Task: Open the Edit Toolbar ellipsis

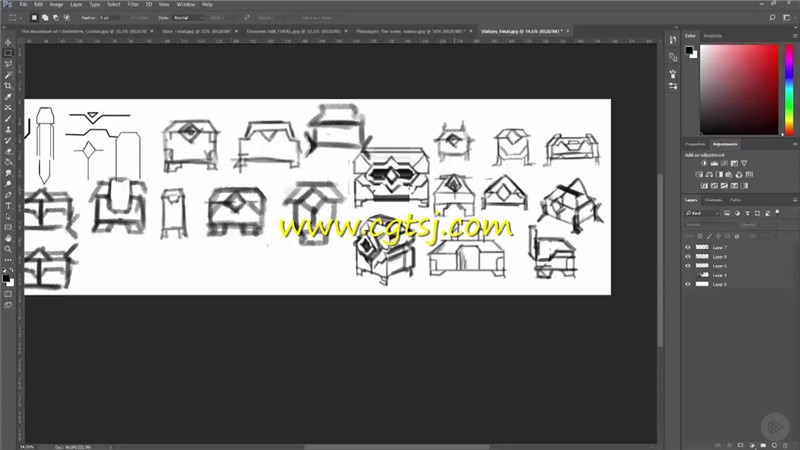Action: (8, 260)
